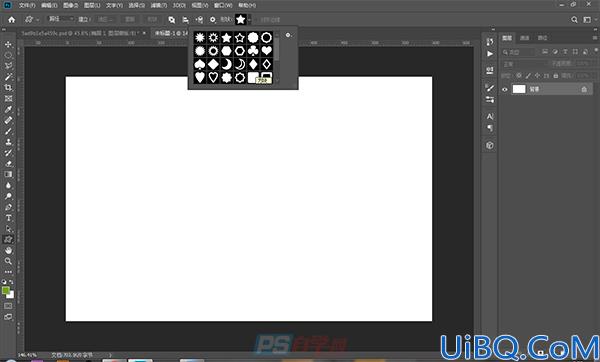Toggle lock all padlock in lock row

[556, 76]
